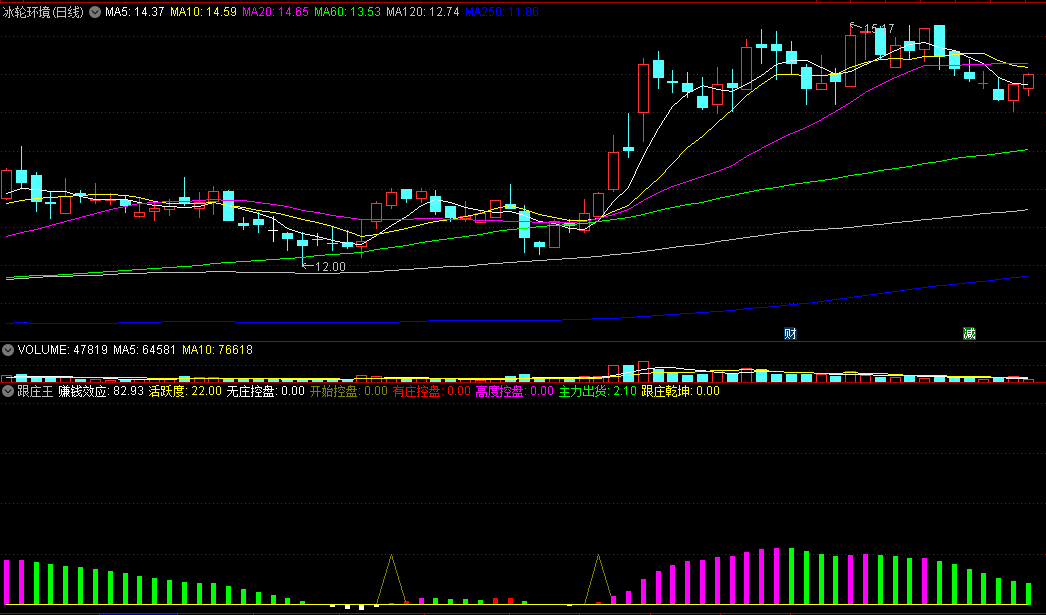Screen dimensions: 1046x615
Task: Click the MA60: 13.53 label
Action: [347, 12]
